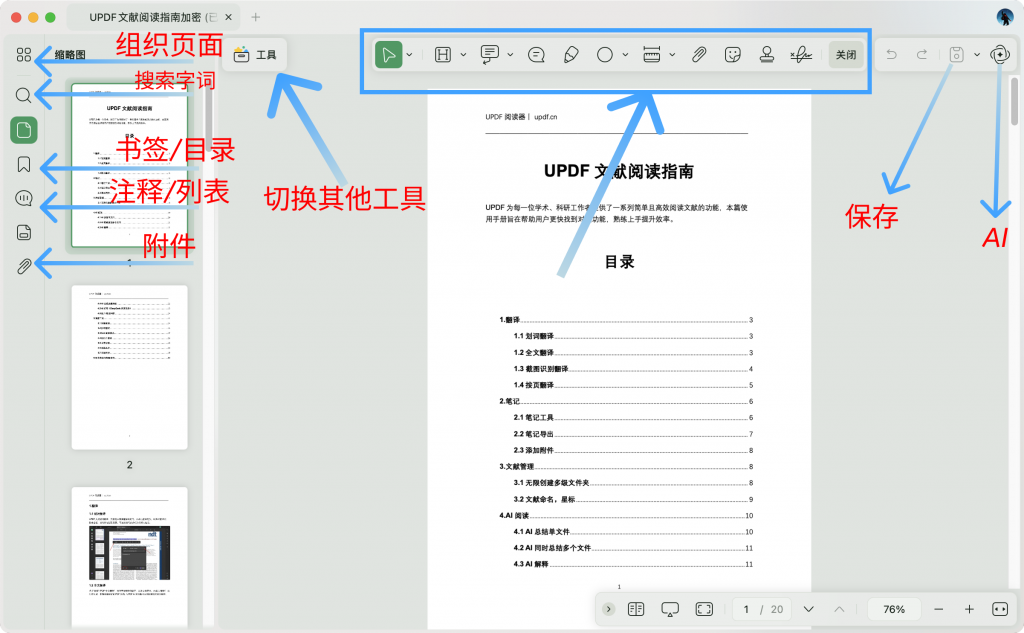Image resolution: width=1024 pixels, height=633 pixels.
Task: Select the page 2 thumbnail
Action: coord(129,368)
